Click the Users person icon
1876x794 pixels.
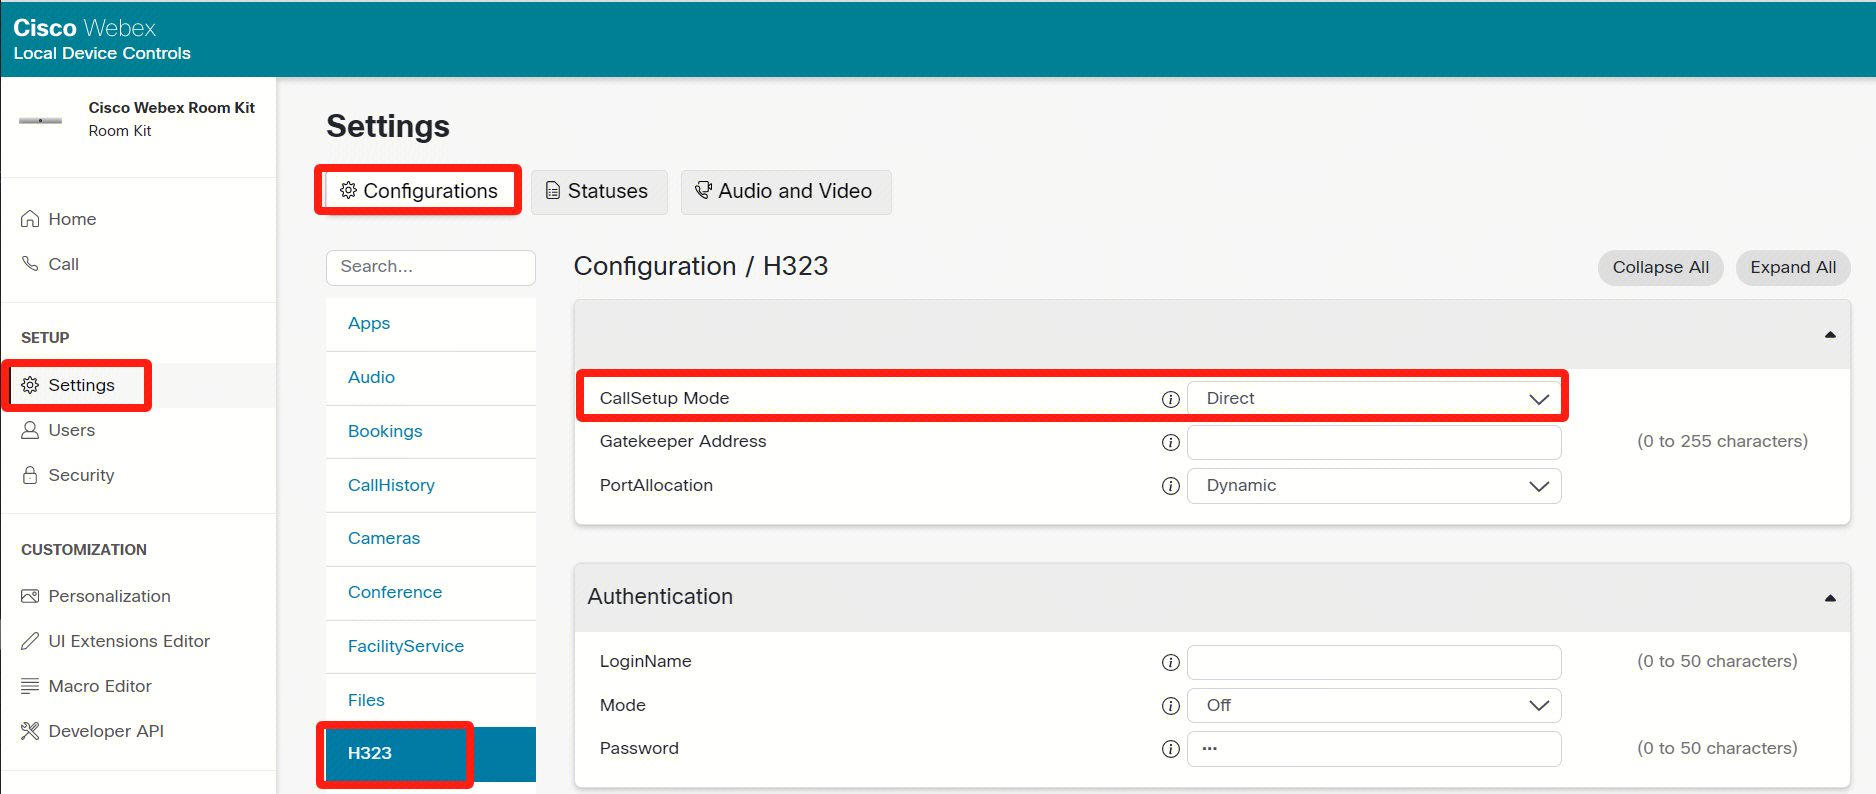pyautogui.click(x=30, y=430)
